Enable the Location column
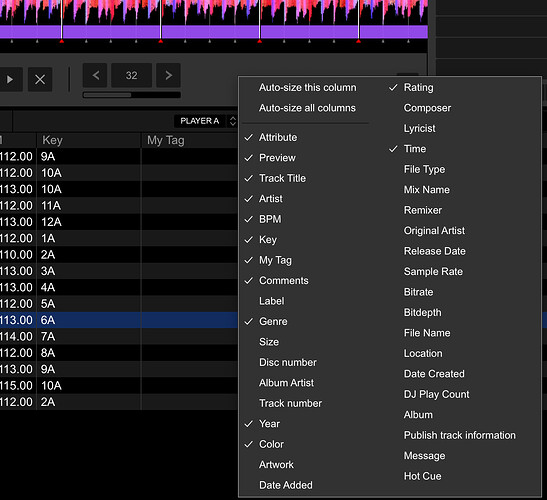This screenshot has width=547, height=500. (x=423, y=353)
